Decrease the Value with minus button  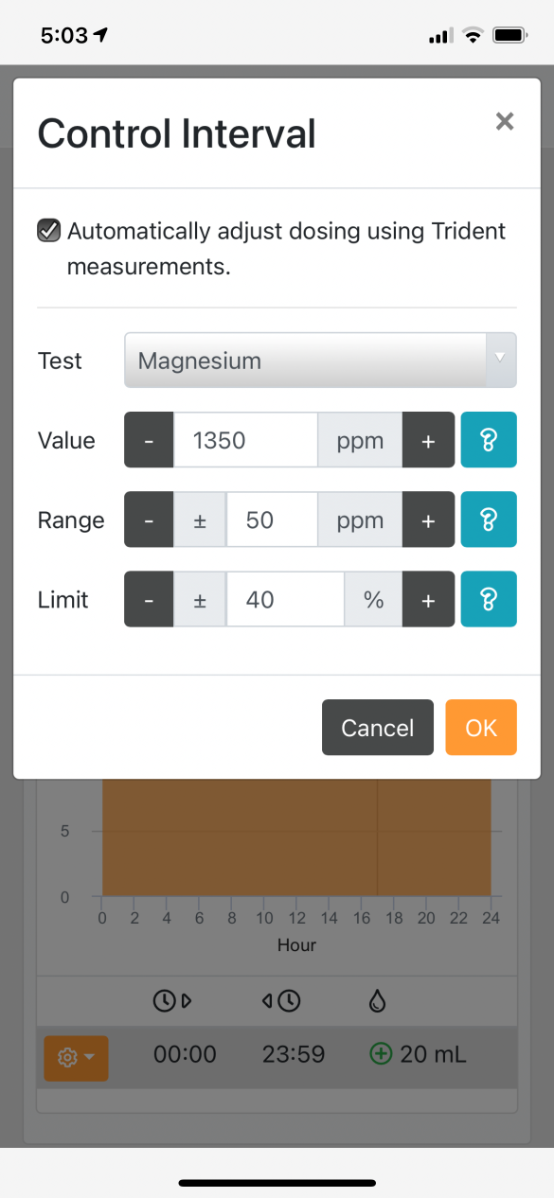pos(149,440)
